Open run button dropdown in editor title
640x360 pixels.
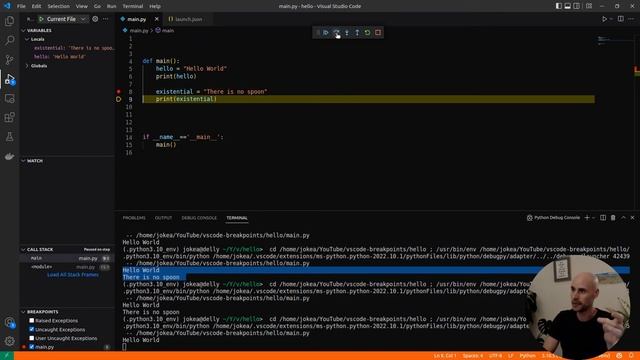coord(611,19)
